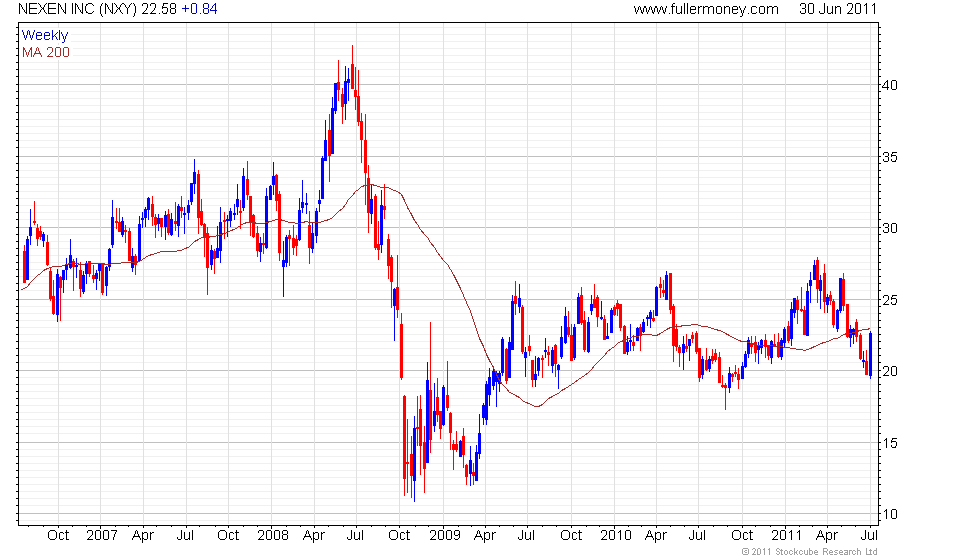Click the Stockcube Research Ltd copyright text
This screenshot has width=960, height=560.
[x=809, y=552]
